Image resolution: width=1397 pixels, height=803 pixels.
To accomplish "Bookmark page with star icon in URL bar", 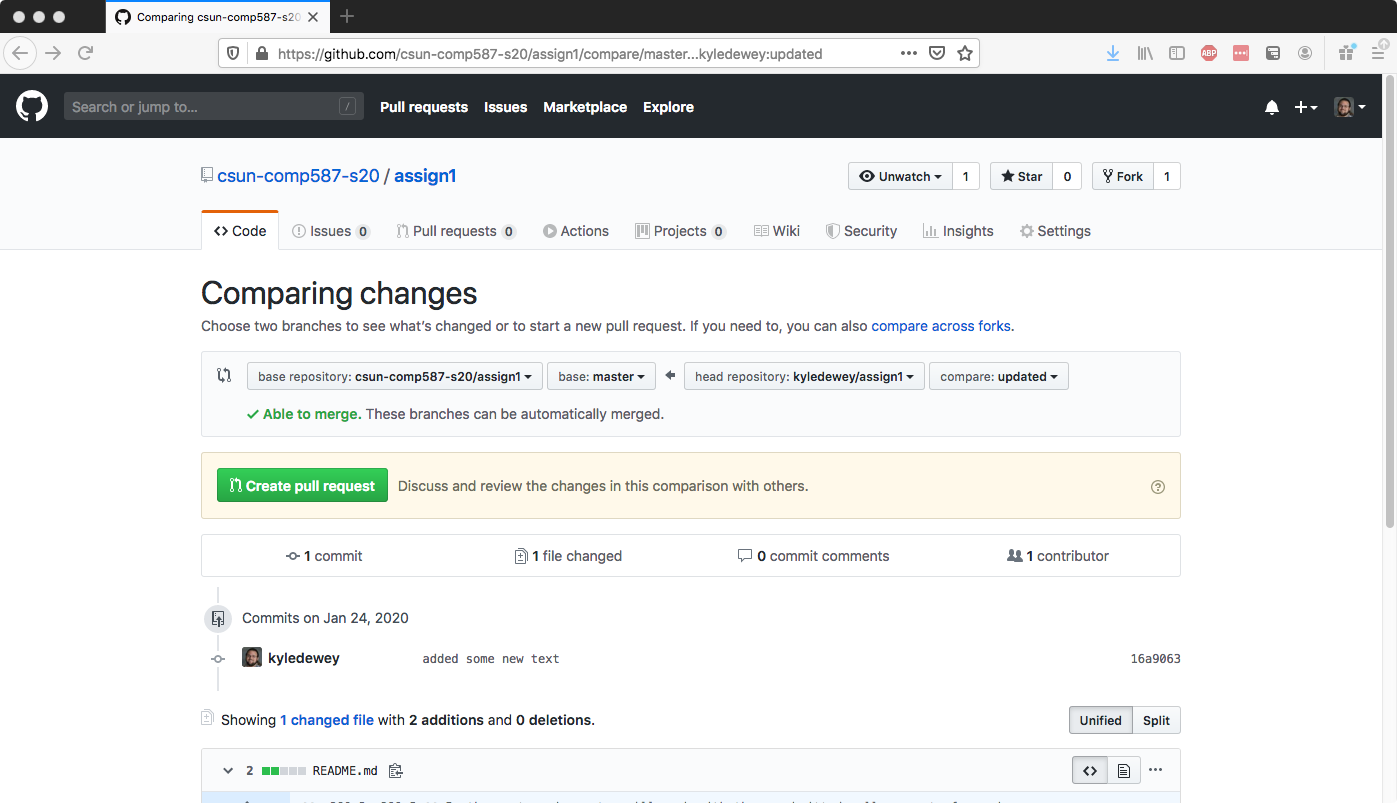I will click(x=965, y=53).
